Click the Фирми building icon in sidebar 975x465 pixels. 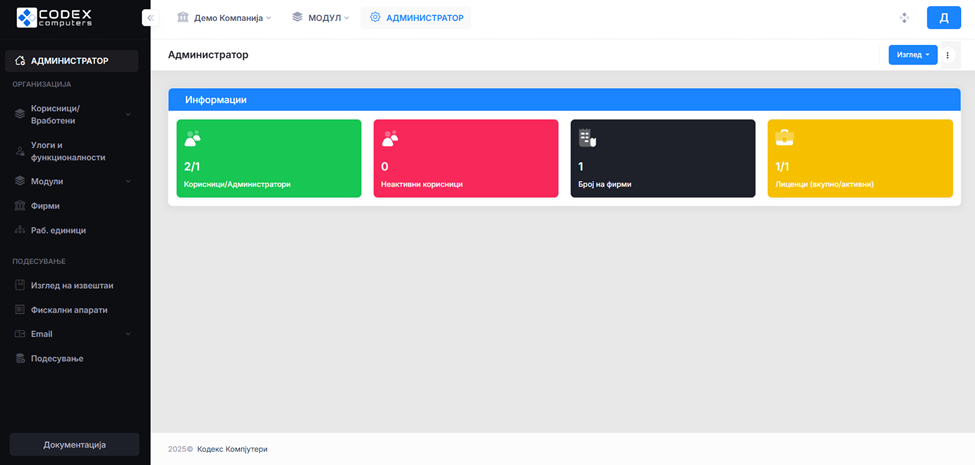click(20, 206)
